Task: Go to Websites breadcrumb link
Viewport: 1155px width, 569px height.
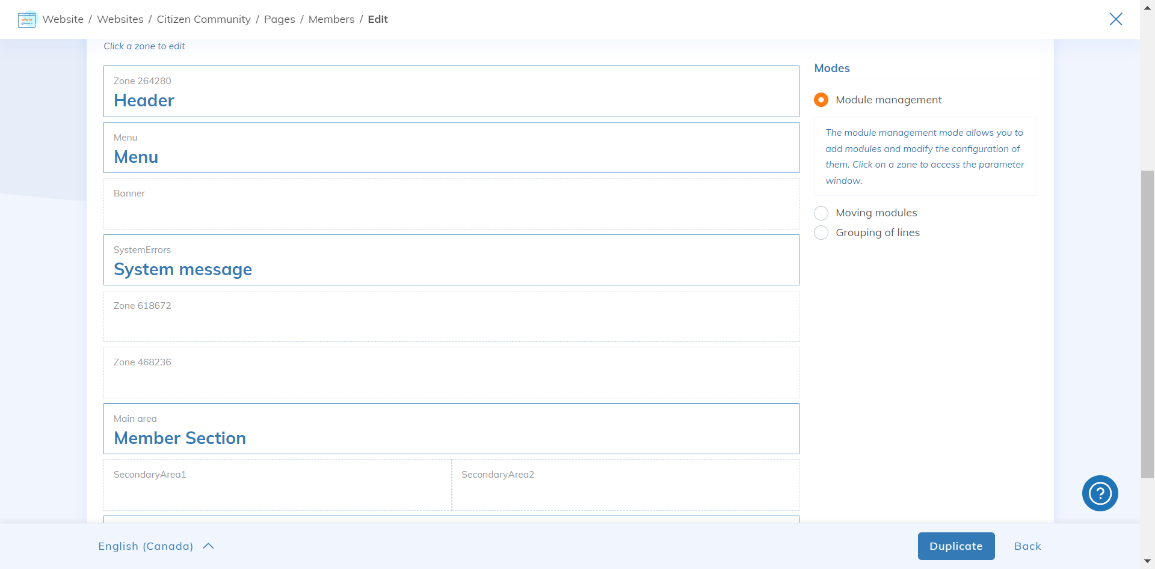Action: click(120, 20)
